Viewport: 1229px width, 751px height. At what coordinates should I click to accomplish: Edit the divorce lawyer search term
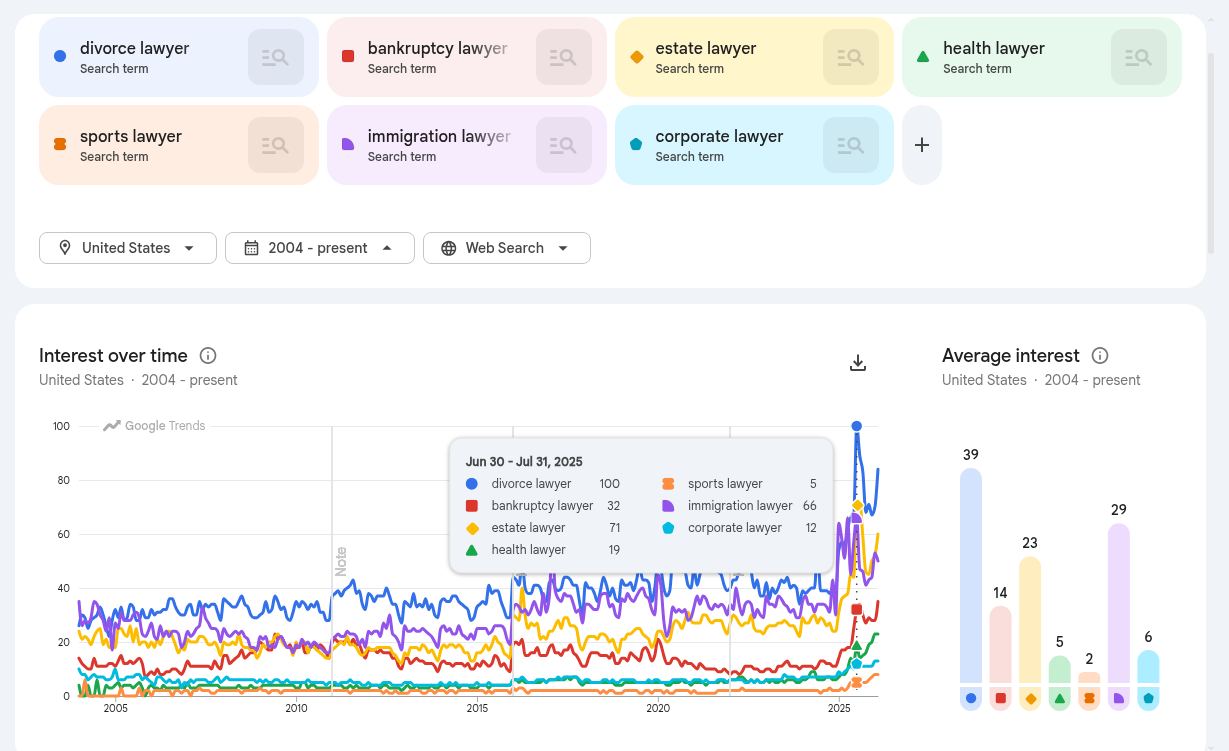click(134, 48)
